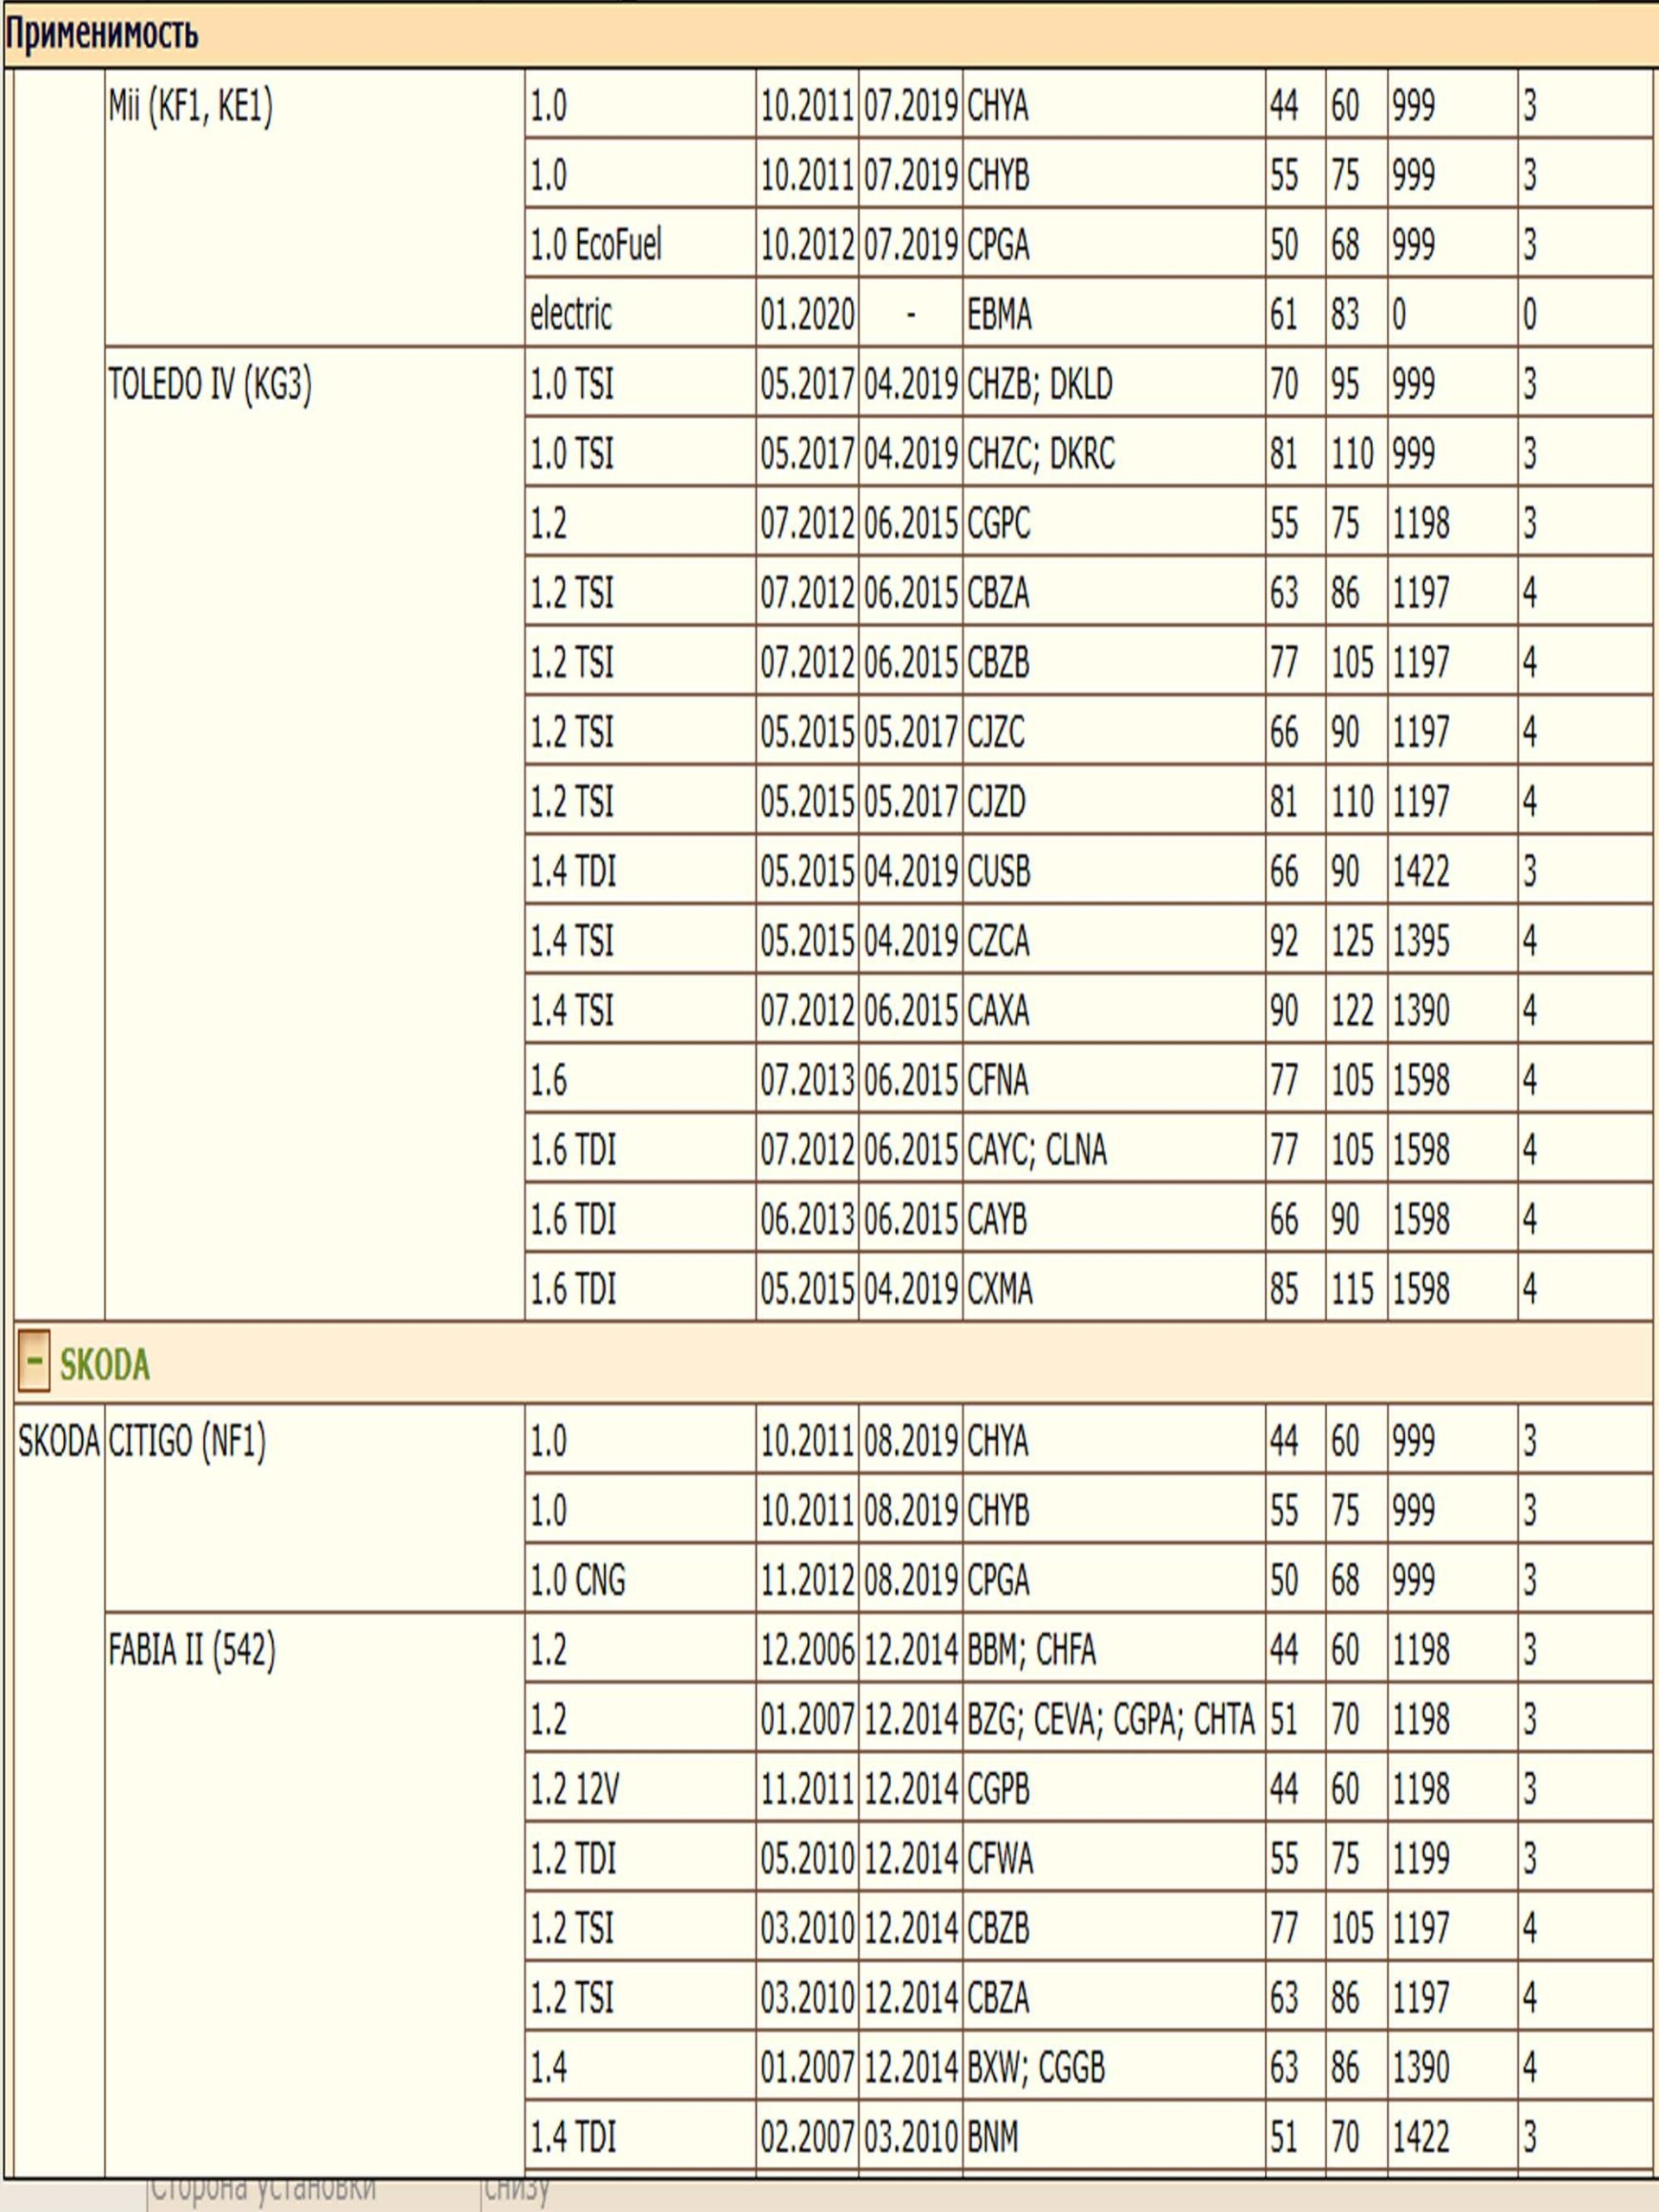The width and height of the screenshot is (1659, 2212).
Task: Click the BZG; CEVA; CGPA; CHTA code cell
Action: click(1110, 1720)
